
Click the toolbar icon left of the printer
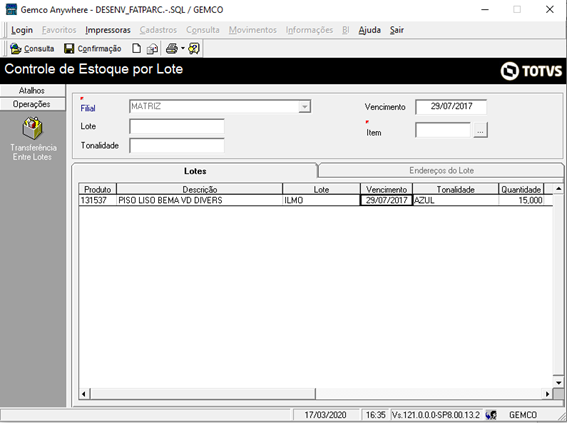(152, 48)
